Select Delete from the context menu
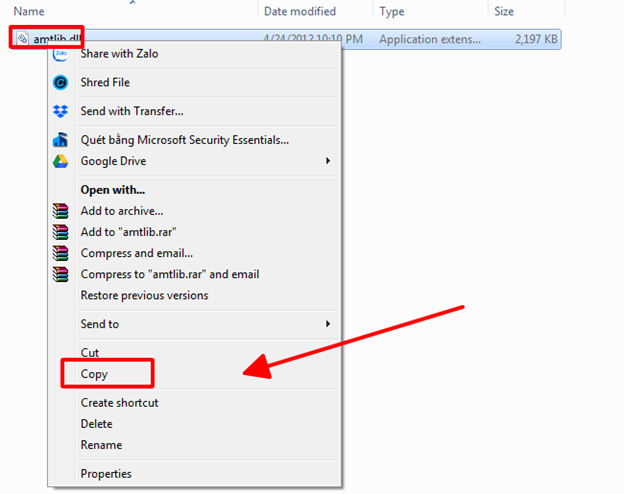This screenshot has height=494, width=624. tap(98, 424)
